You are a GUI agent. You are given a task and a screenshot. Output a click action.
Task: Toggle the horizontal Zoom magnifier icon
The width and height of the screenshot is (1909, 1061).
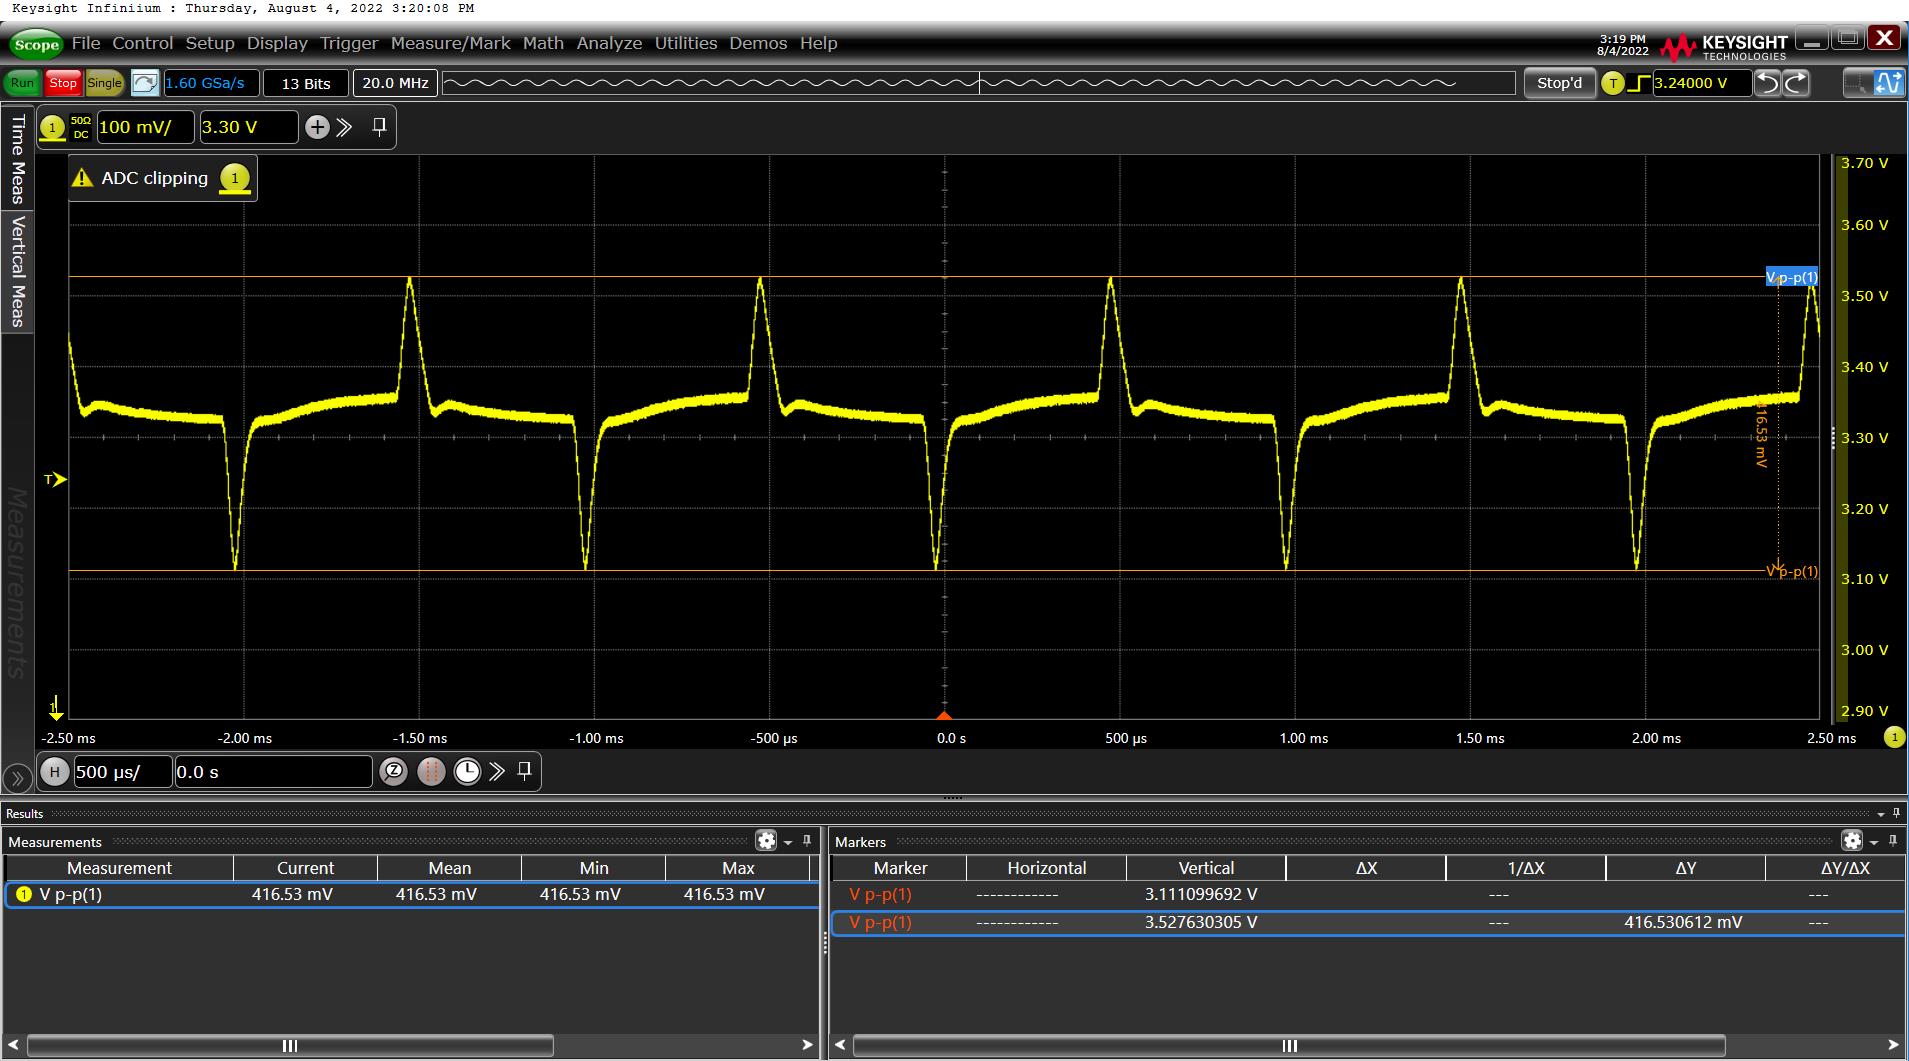[x=394, y=772]
